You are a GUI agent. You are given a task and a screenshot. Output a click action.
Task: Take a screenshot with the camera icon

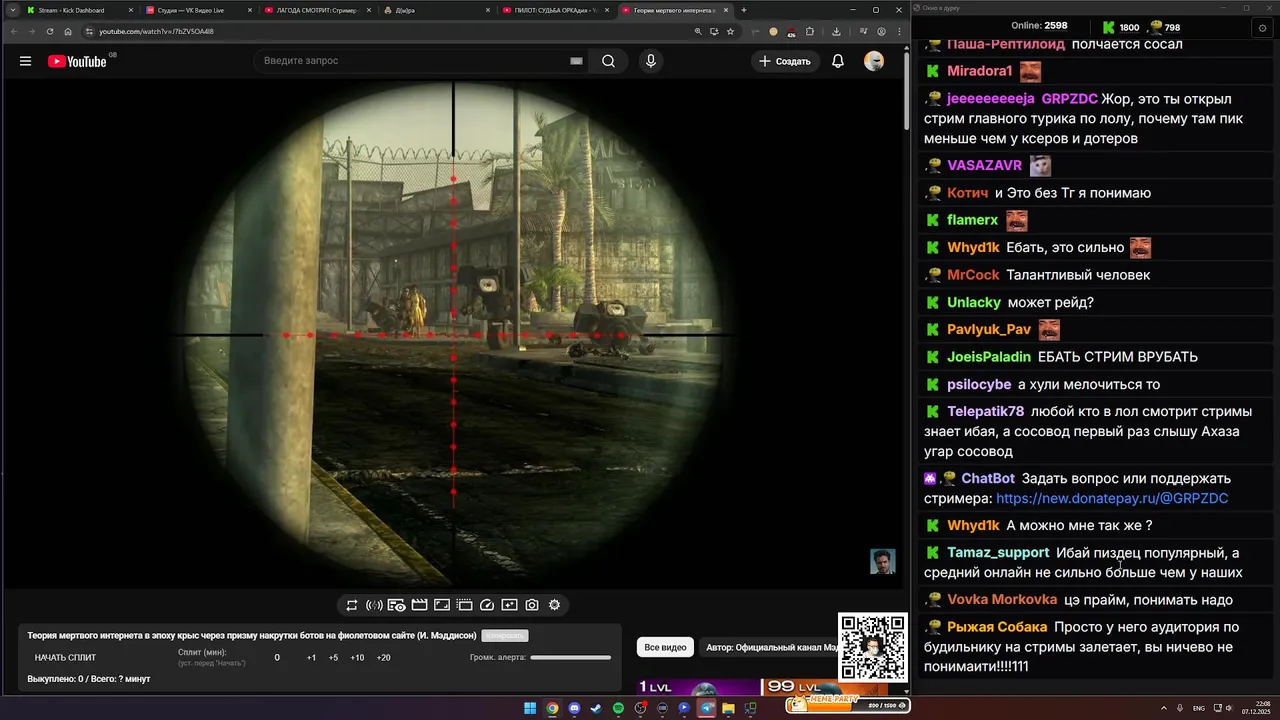532,605
